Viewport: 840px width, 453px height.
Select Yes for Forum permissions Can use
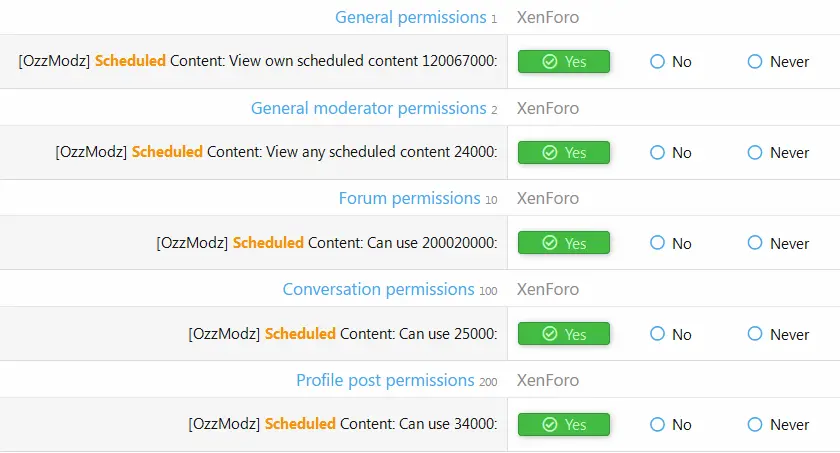[x=564, y=243]
